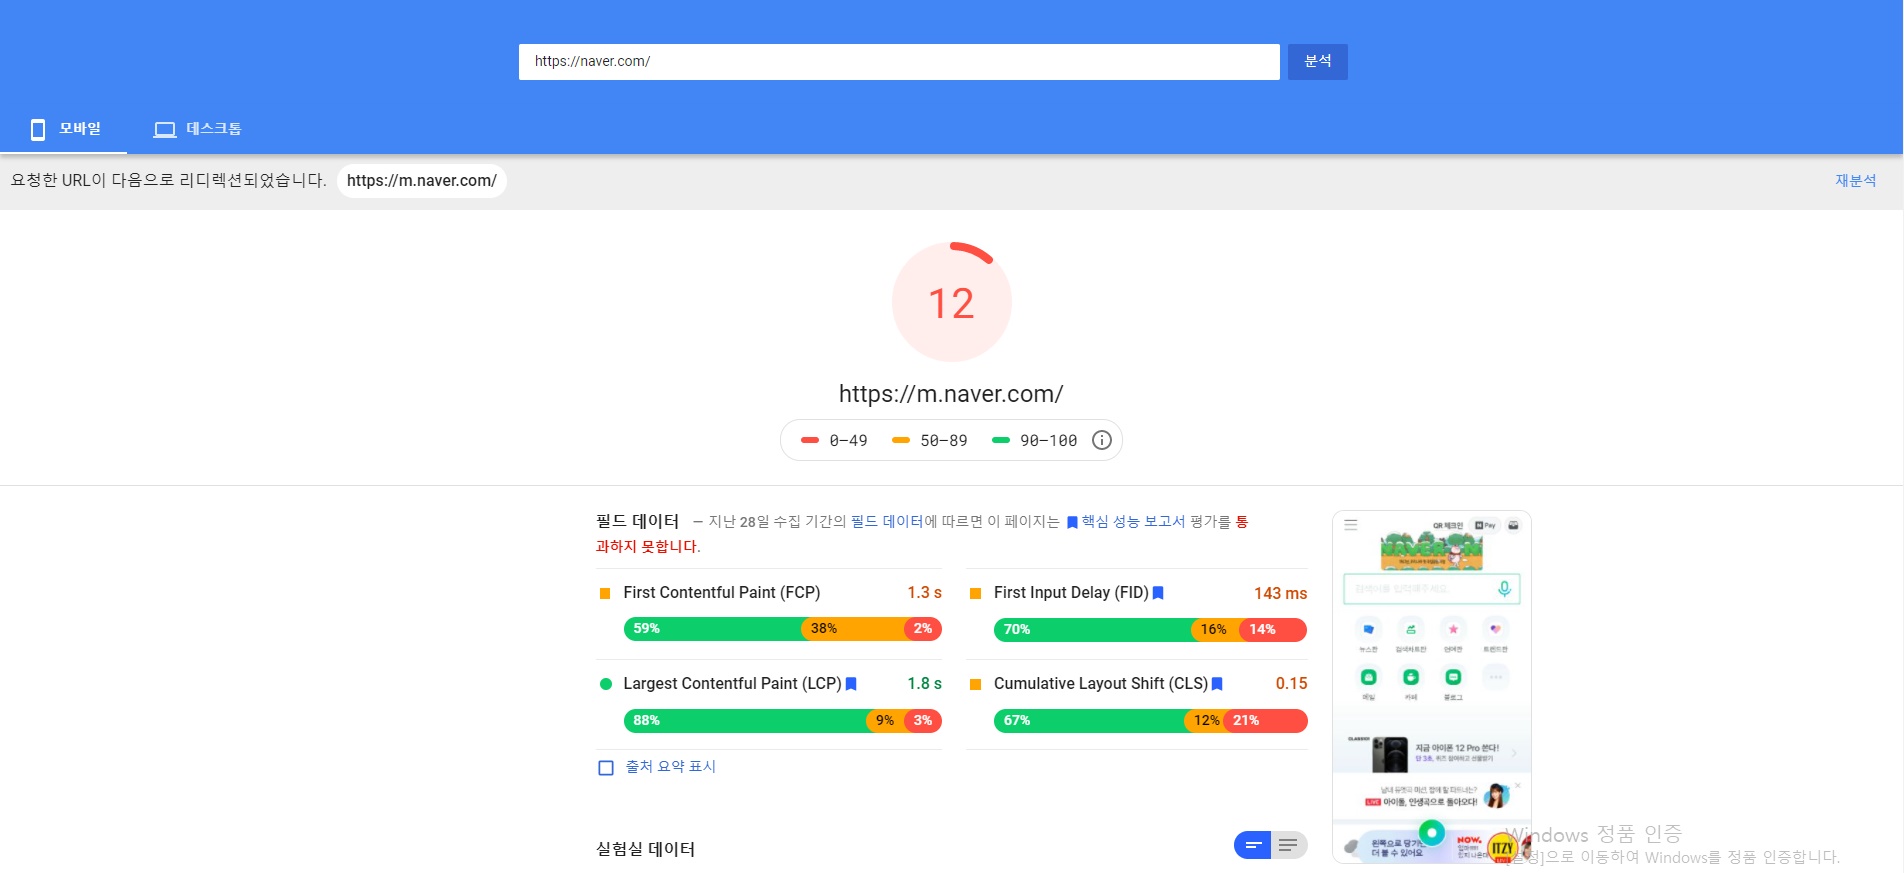Click the LCP value 1.8 s

(924, 684)
